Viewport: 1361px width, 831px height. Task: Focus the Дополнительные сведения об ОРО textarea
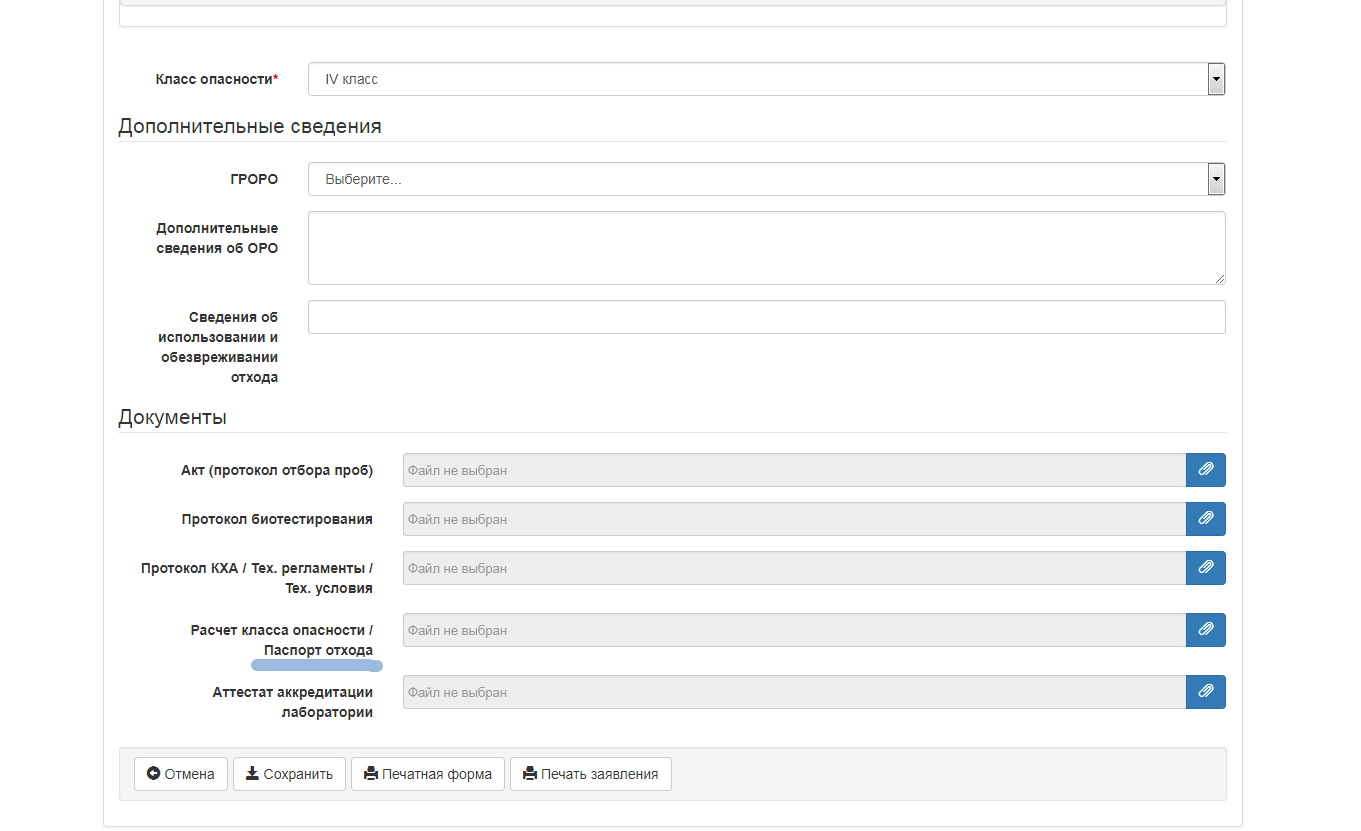766,247
